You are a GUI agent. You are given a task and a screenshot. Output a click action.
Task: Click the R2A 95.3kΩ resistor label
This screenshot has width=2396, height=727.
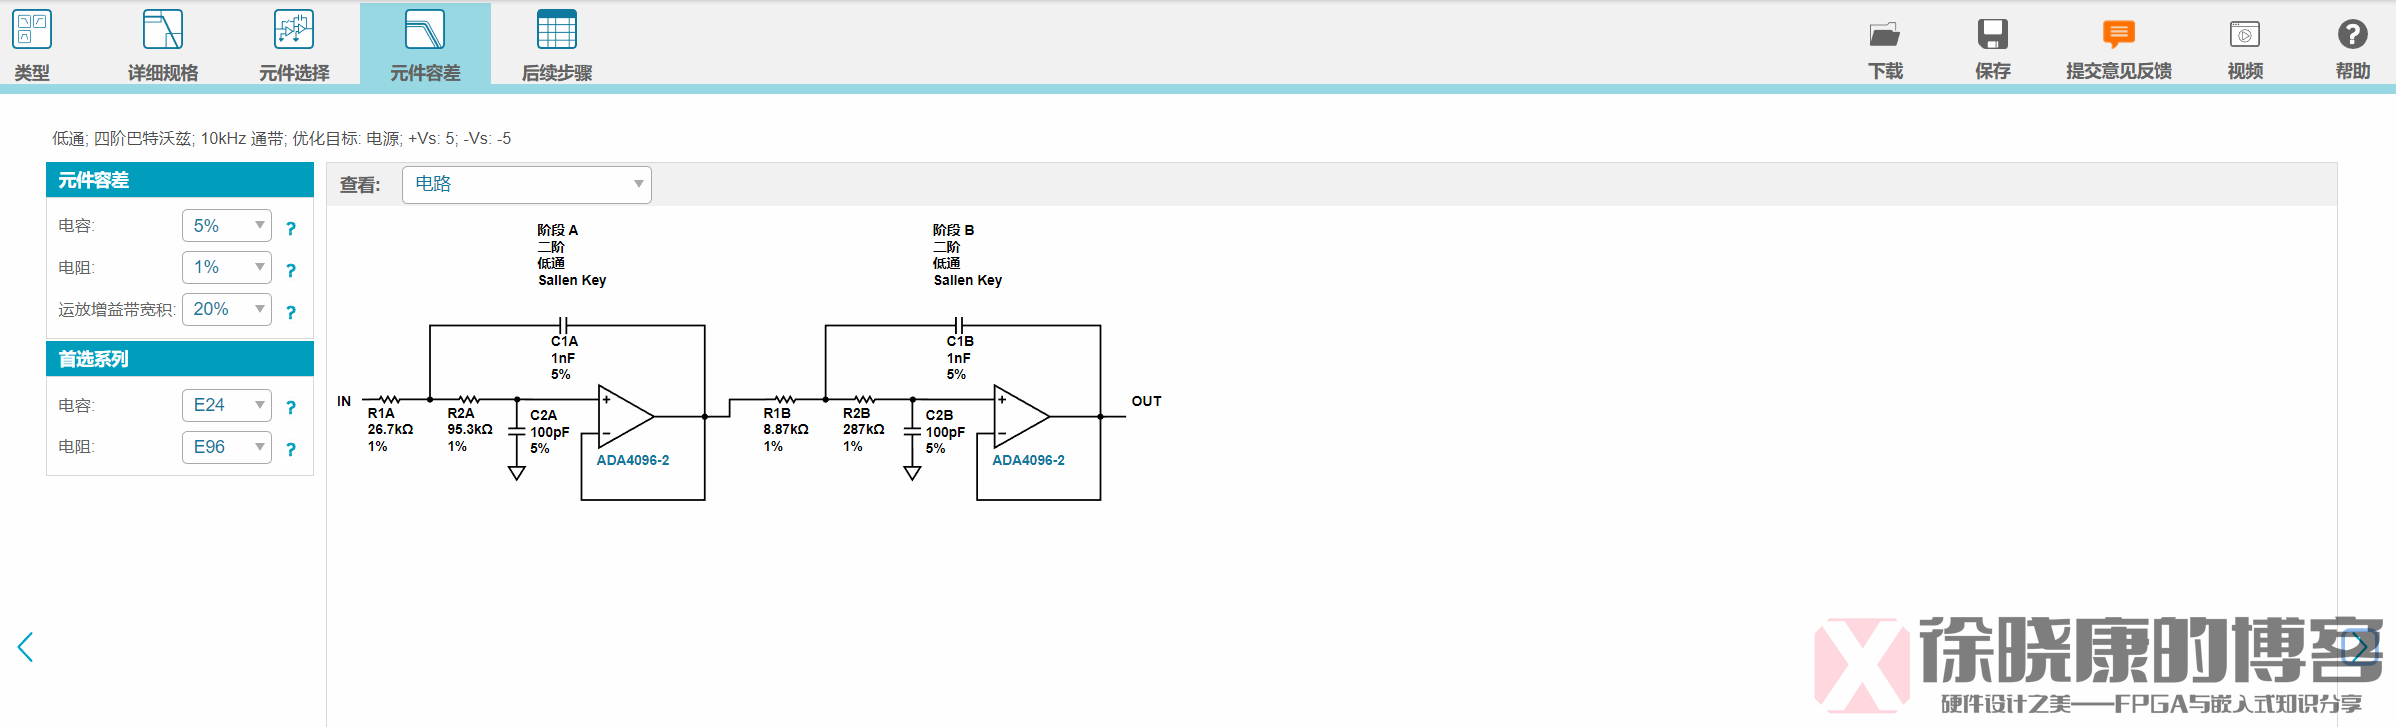[x=470, y=429]
